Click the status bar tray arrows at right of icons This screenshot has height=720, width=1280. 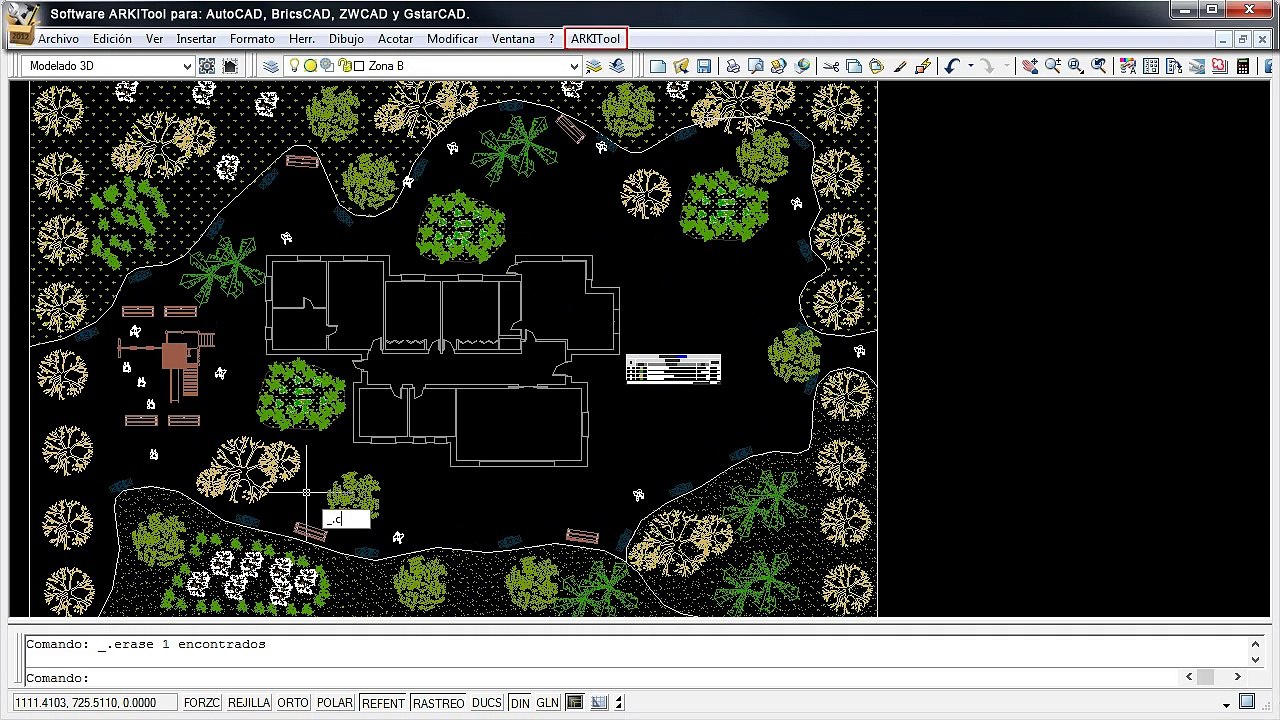point(619,703)
